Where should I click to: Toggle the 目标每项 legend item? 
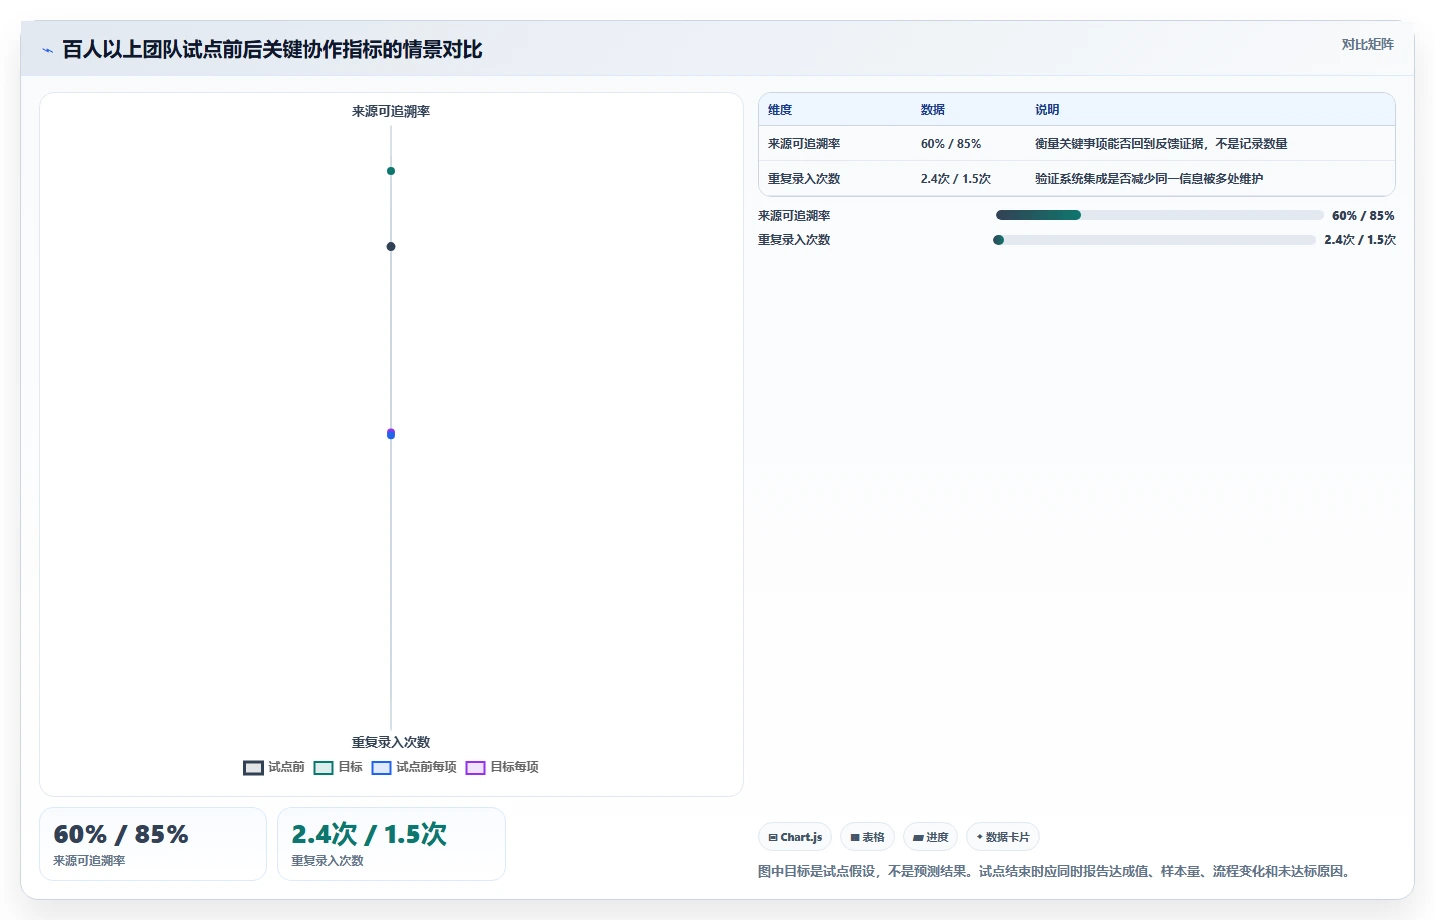pos(502,767)
